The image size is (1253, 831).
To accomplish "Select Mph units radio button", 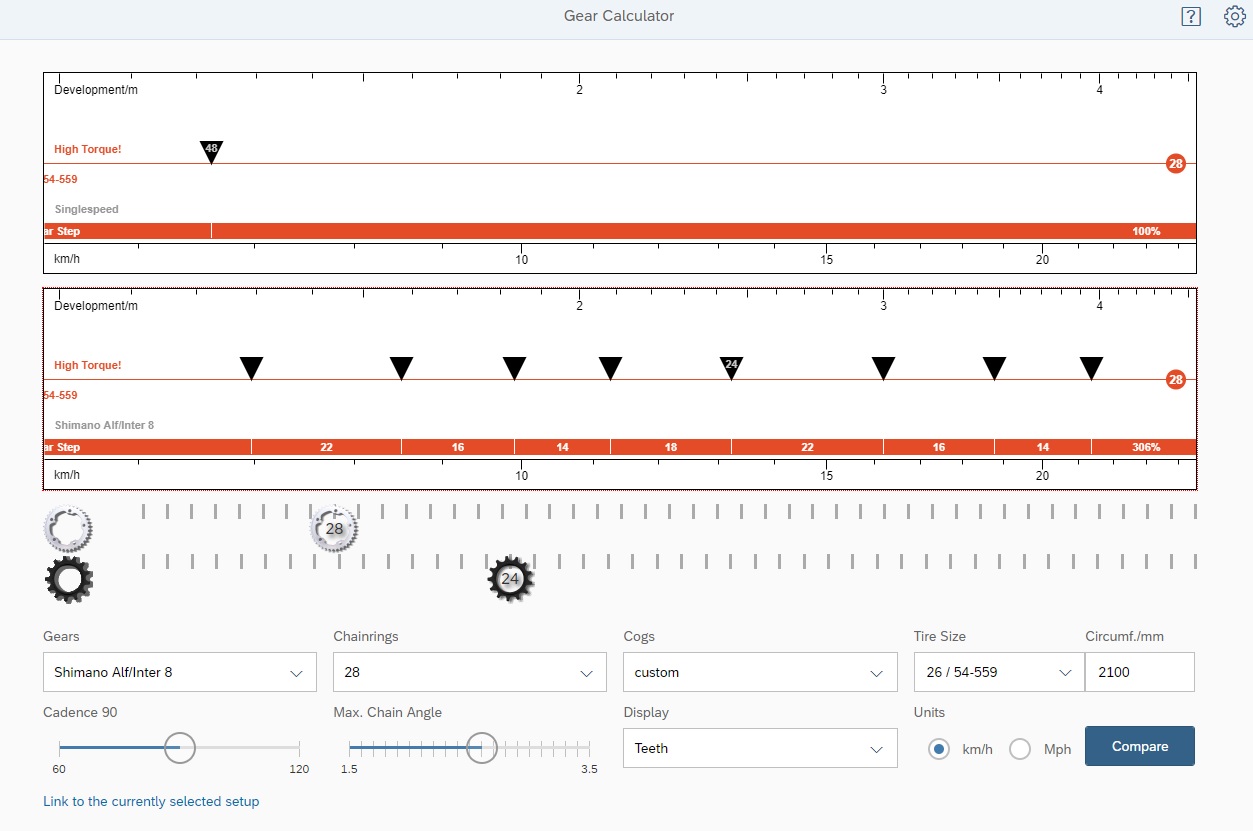I will coord(1019,749).
